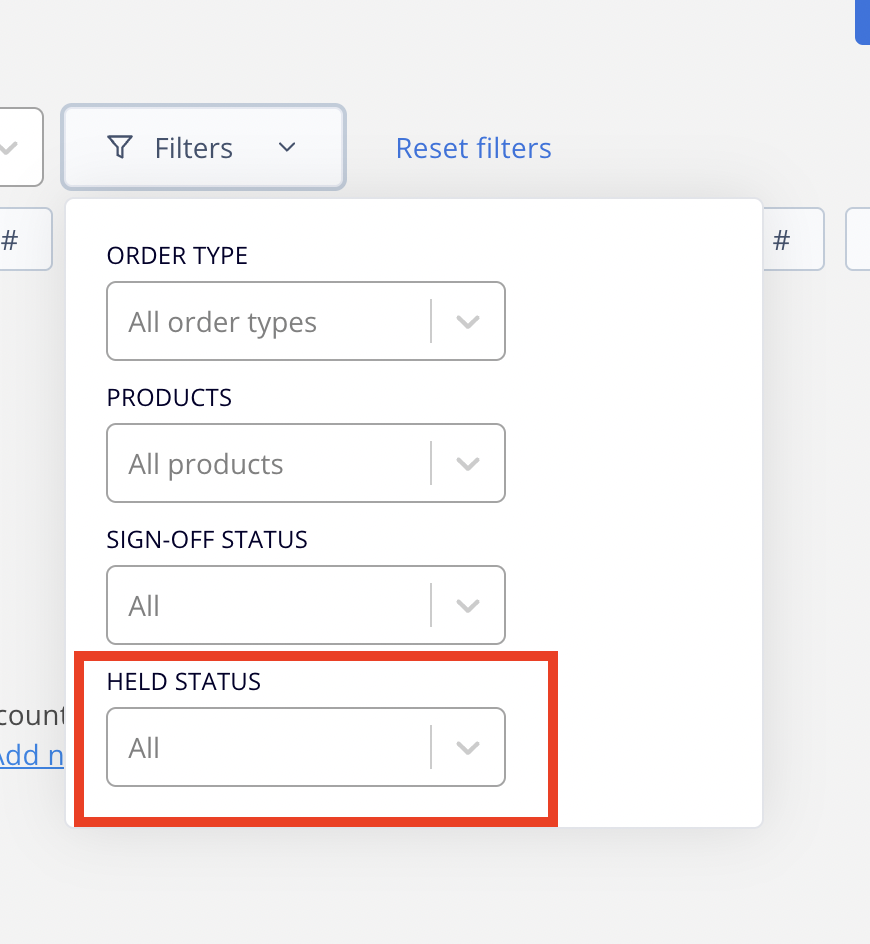
Task: Click the # field left of filter panel
Action: (x=26, y=240)
